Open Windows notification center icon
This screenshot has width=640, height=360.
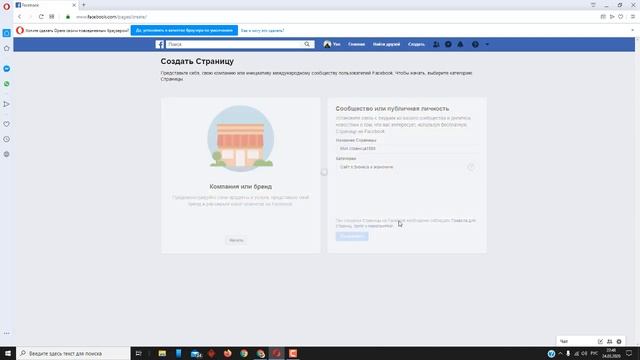pos(629,353)
